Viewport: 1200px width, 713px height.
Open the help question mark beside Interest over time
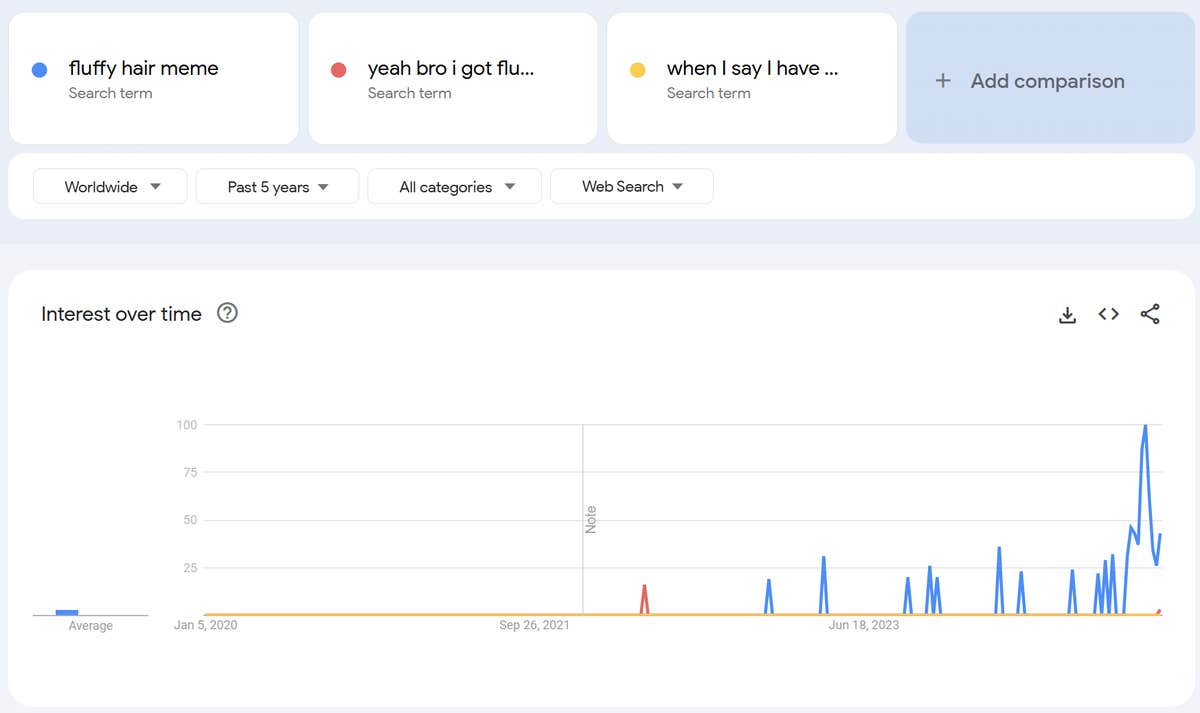coord(228,314)
